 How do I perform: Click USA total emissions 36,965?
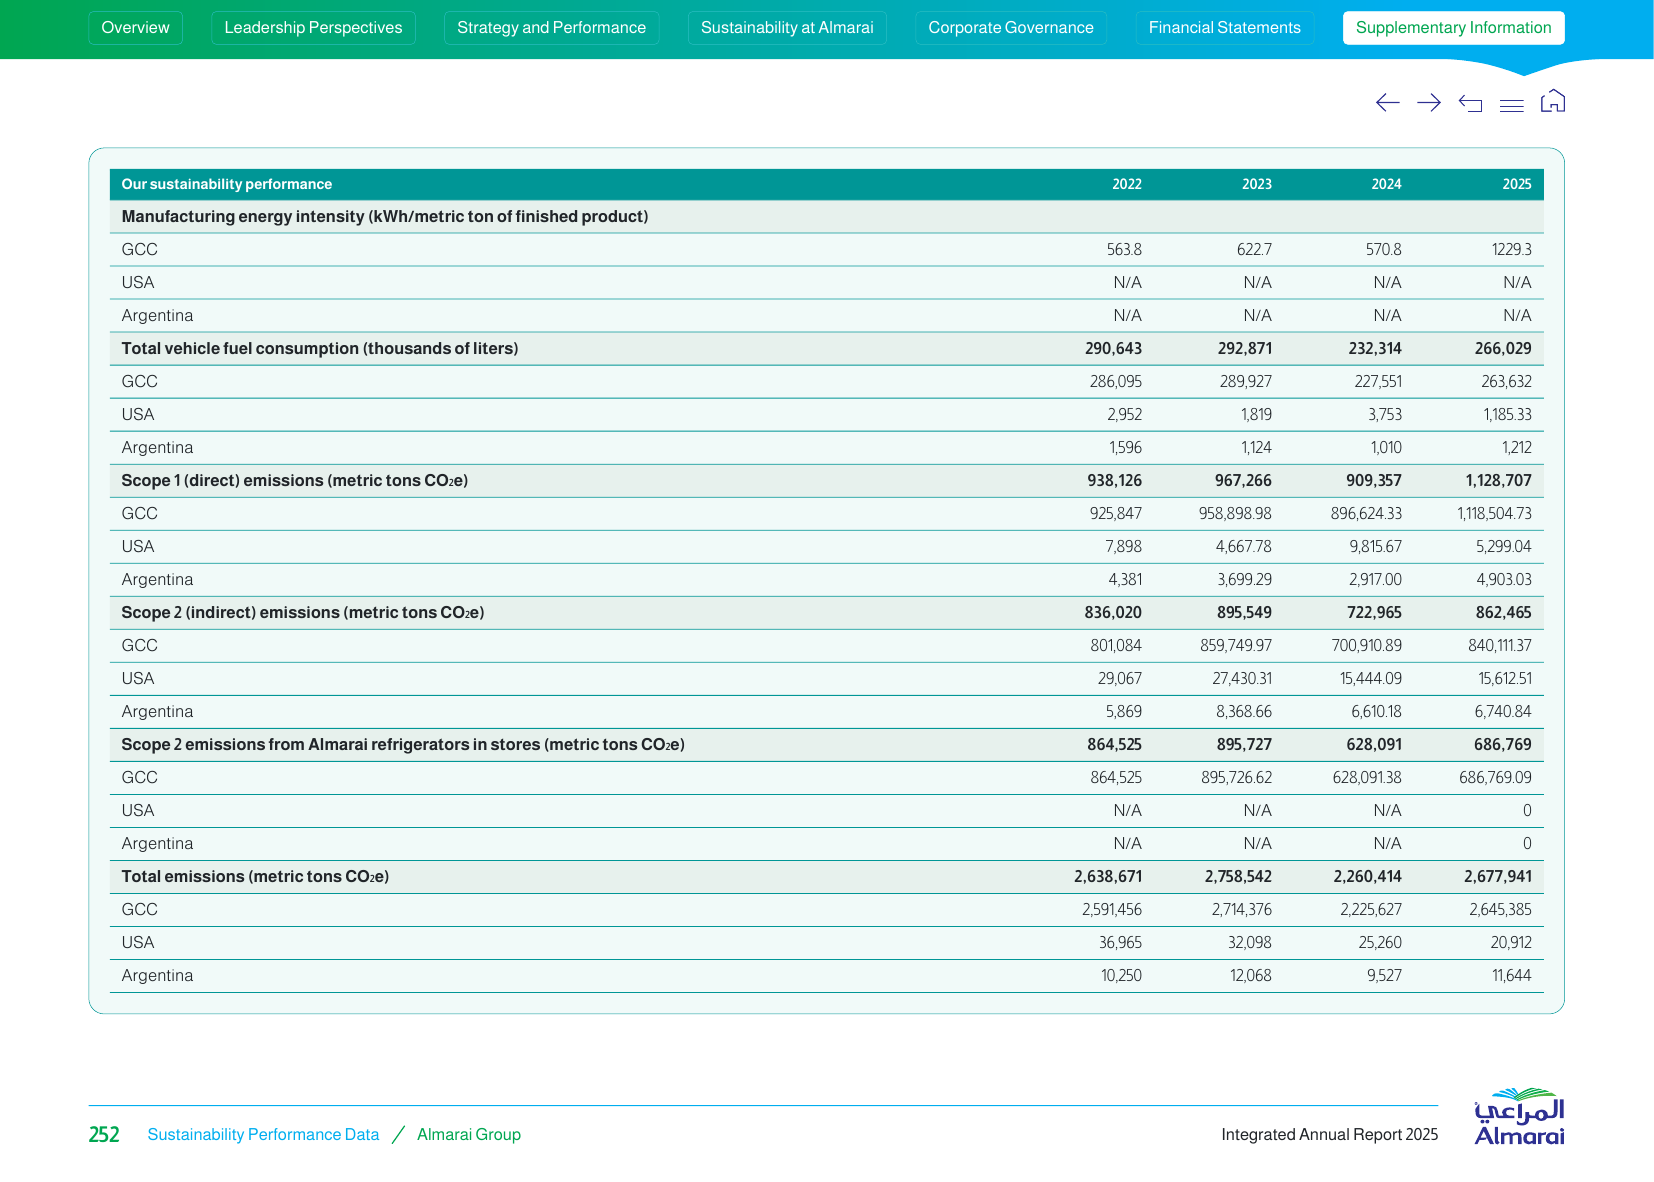tap(1120, 942)
